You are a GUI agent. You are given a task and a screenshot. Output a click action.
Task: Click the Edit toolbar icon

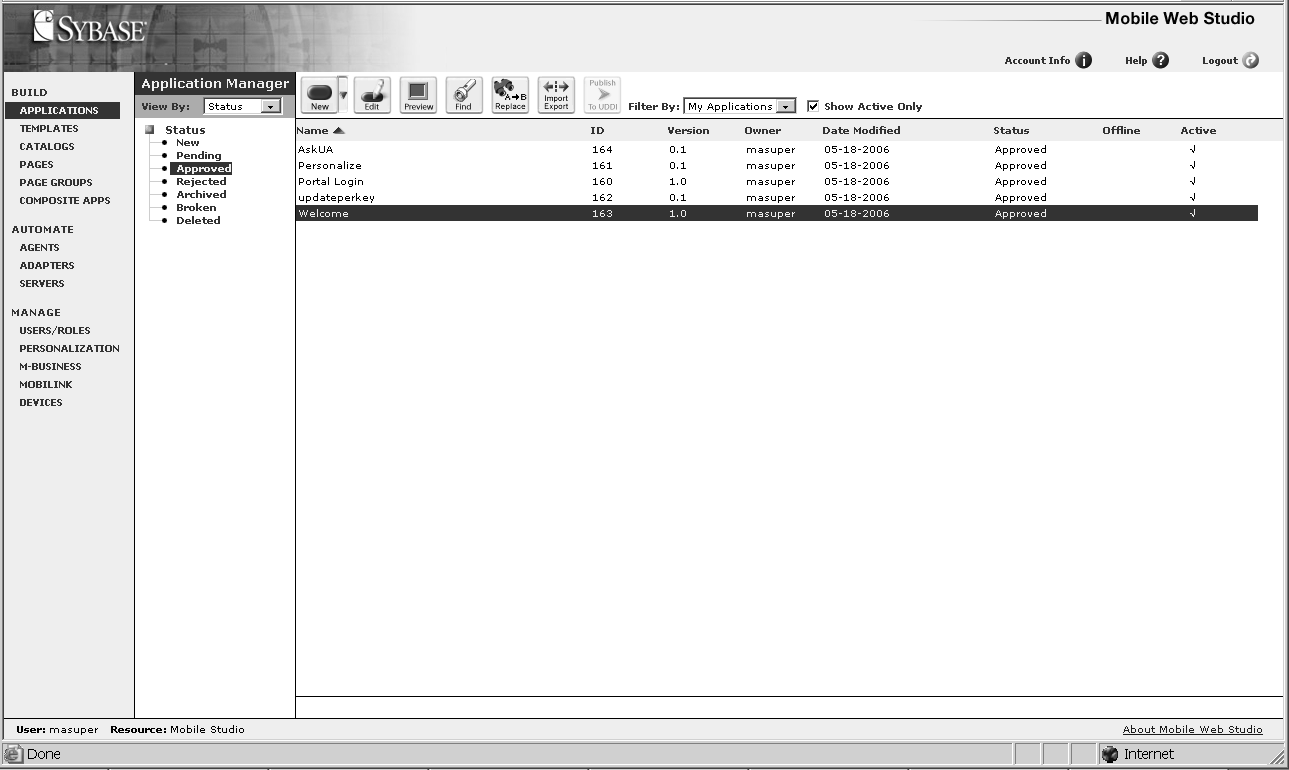(372, 95)
